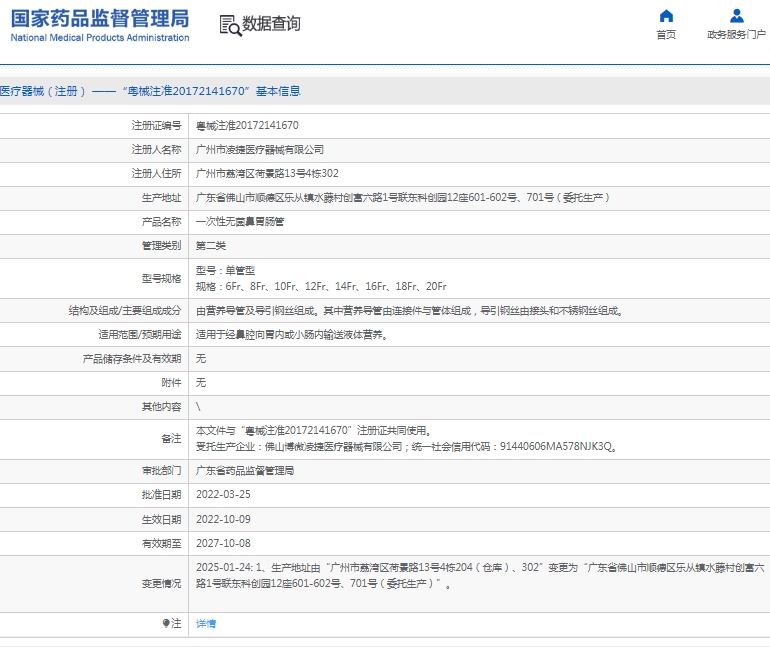This screenshot has width=770, height=647.
Task: Select the backslash in 其他内容 row
Action: 198,407
